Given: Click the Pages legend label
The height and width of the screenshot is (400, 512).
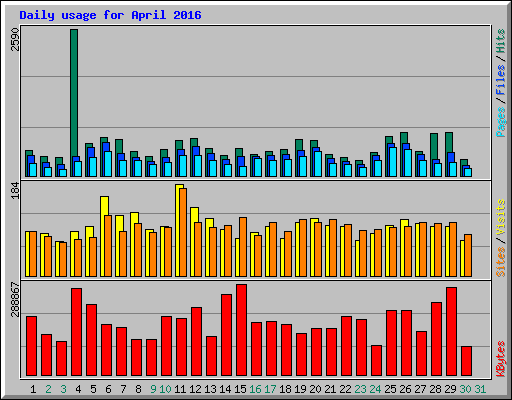Looking at the screenshot, I should (x=500, y=122).
